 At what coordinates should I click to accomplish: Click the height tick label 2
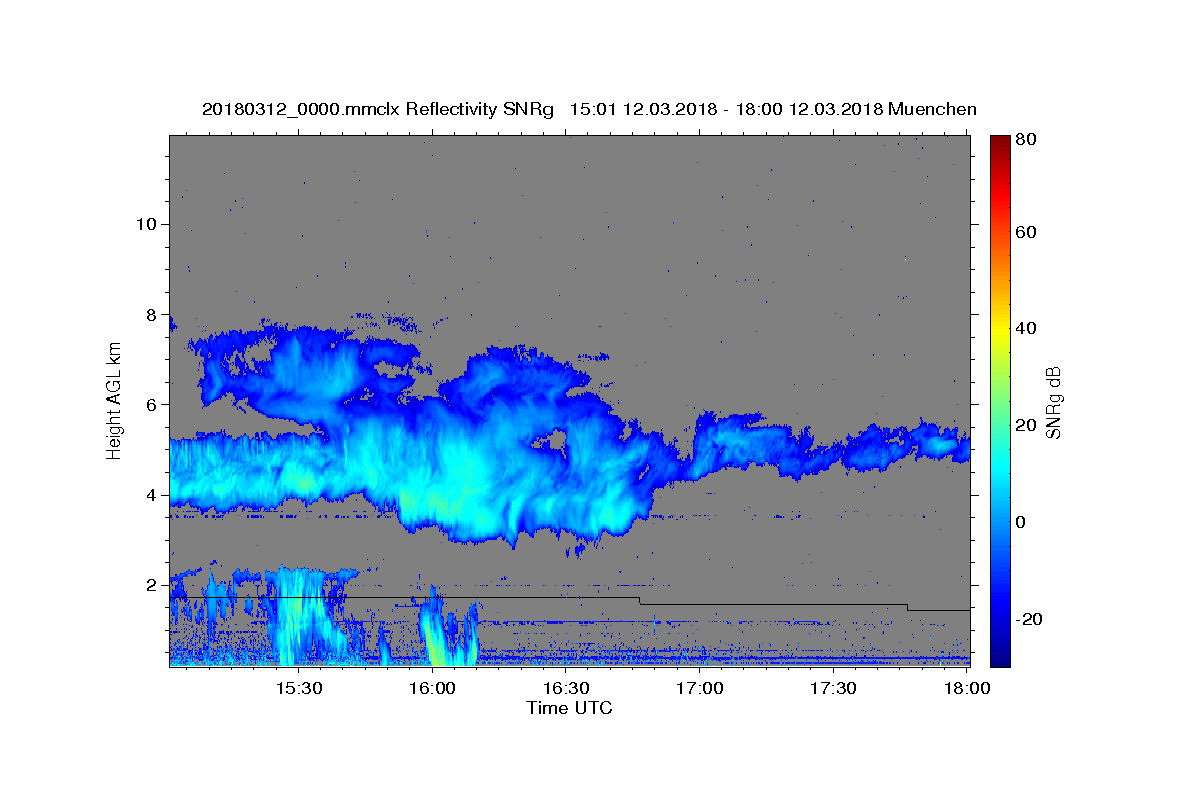pyautogui.click(x=153, y=585)
